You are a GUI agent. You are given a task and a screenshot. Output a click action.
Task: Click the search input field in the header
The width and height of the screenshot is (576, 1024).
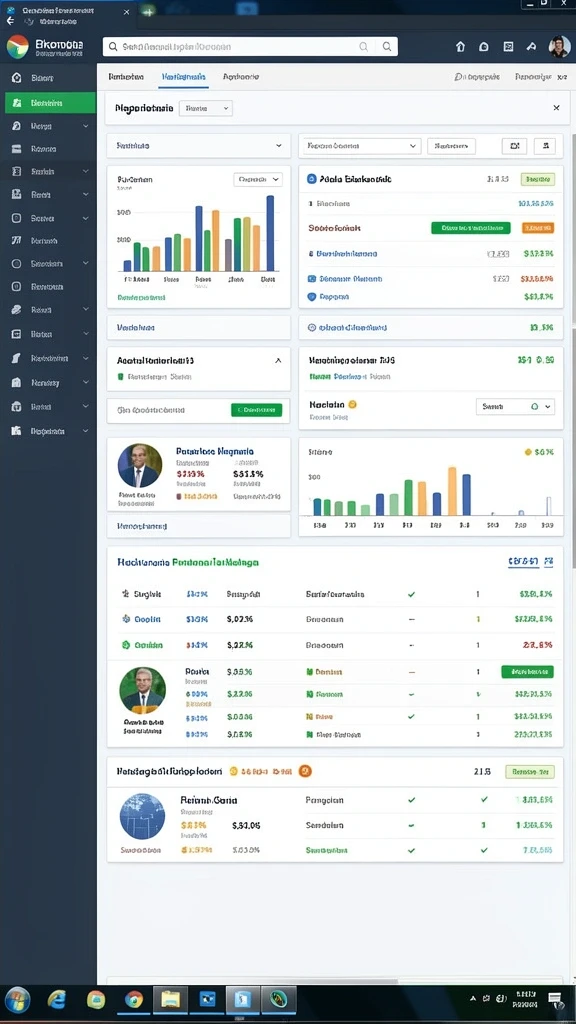click(x=237, y=46)
